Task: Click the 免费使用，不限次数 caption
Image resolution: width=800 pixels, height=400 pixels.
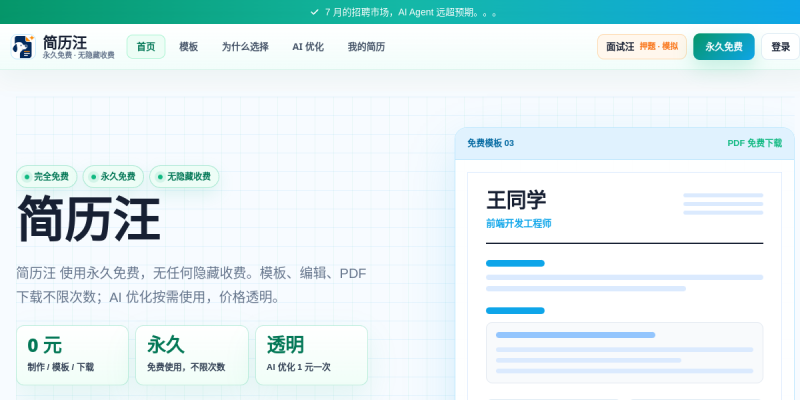Action: (186, 367)
